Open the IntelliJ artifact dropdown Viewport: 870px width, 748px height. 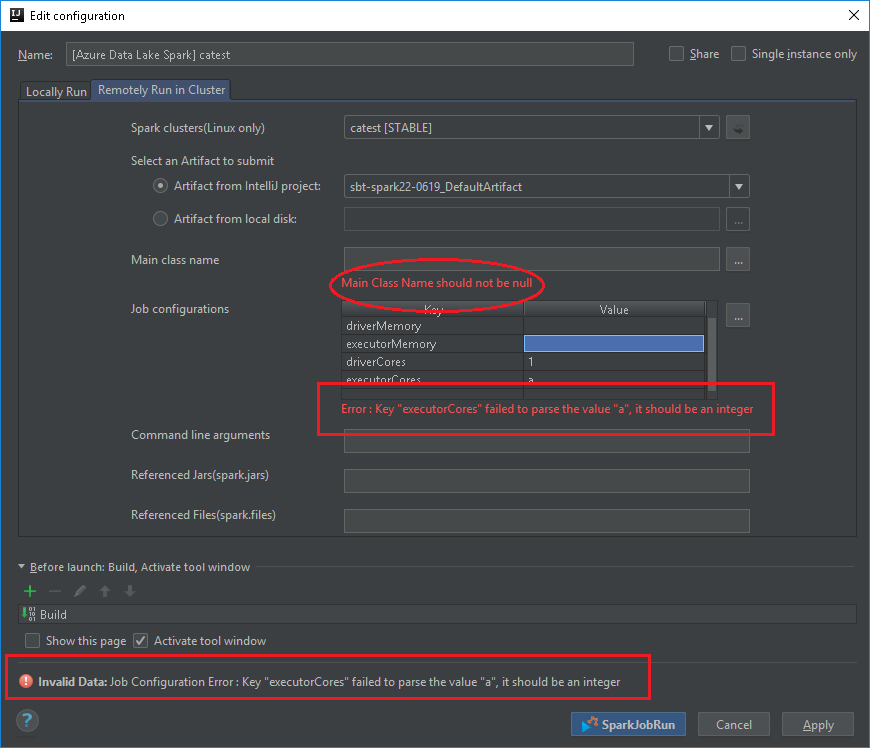click(738, 186)
